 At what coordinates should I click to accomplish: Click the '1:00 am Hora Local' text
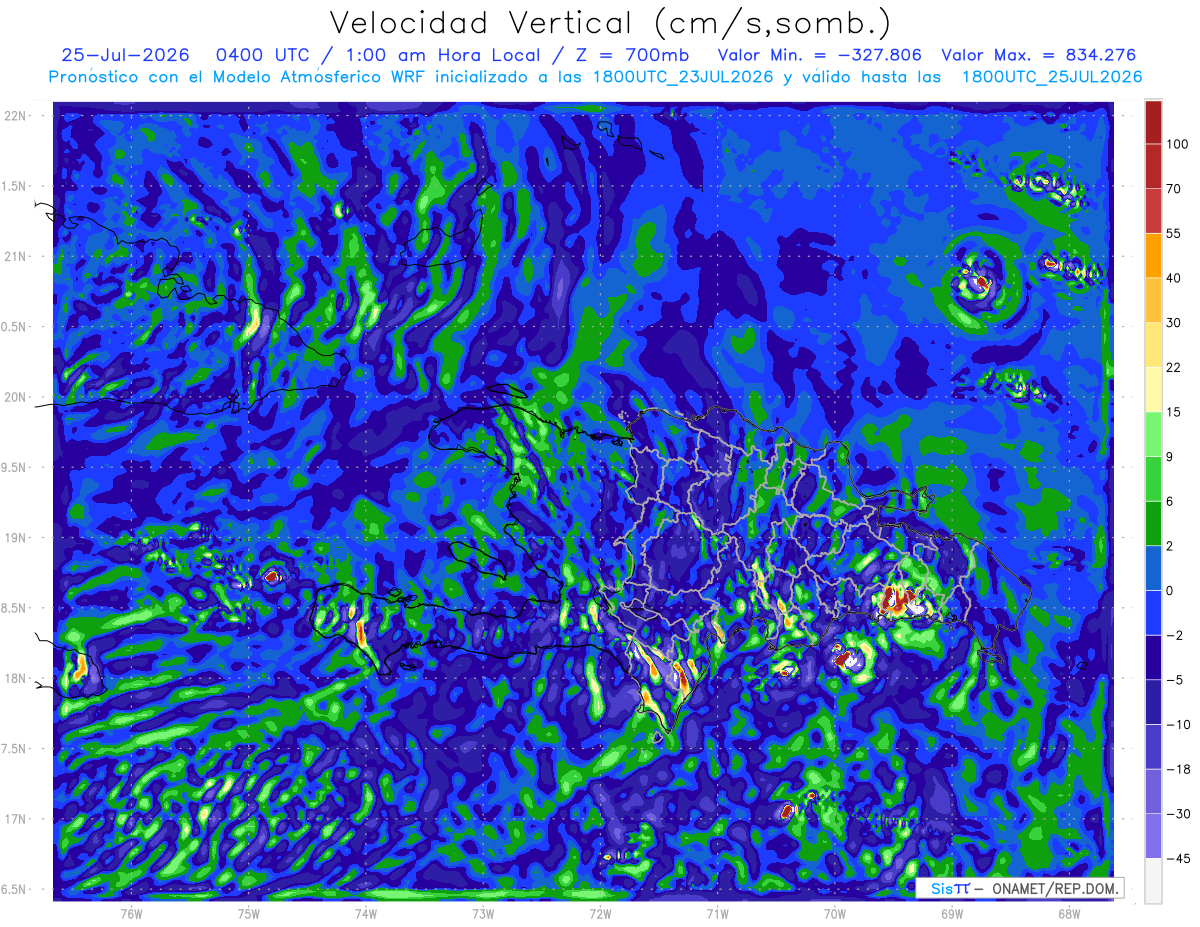point(445,55)
